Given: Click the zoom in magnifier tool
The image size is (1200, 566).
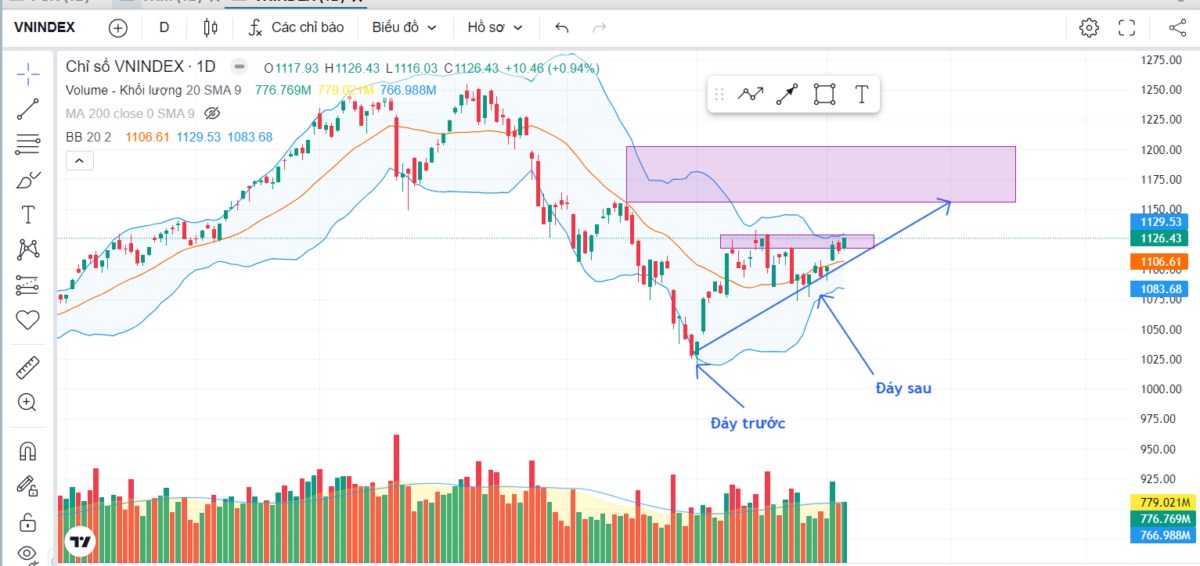Looking at the screenshot, I should click(27, 403).
